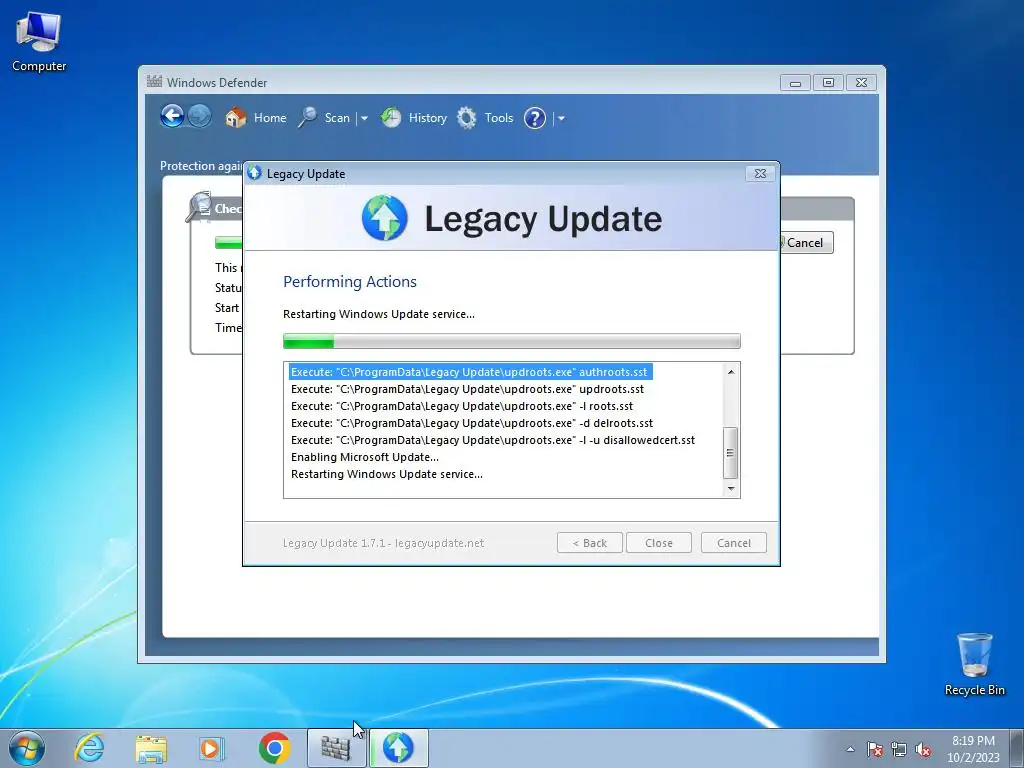Image resolution: width=1024 pixels, height=768 pixels.
Task: Click the log scrollbar up arrow
Action: pyautogui.click(x=731, y=372)
